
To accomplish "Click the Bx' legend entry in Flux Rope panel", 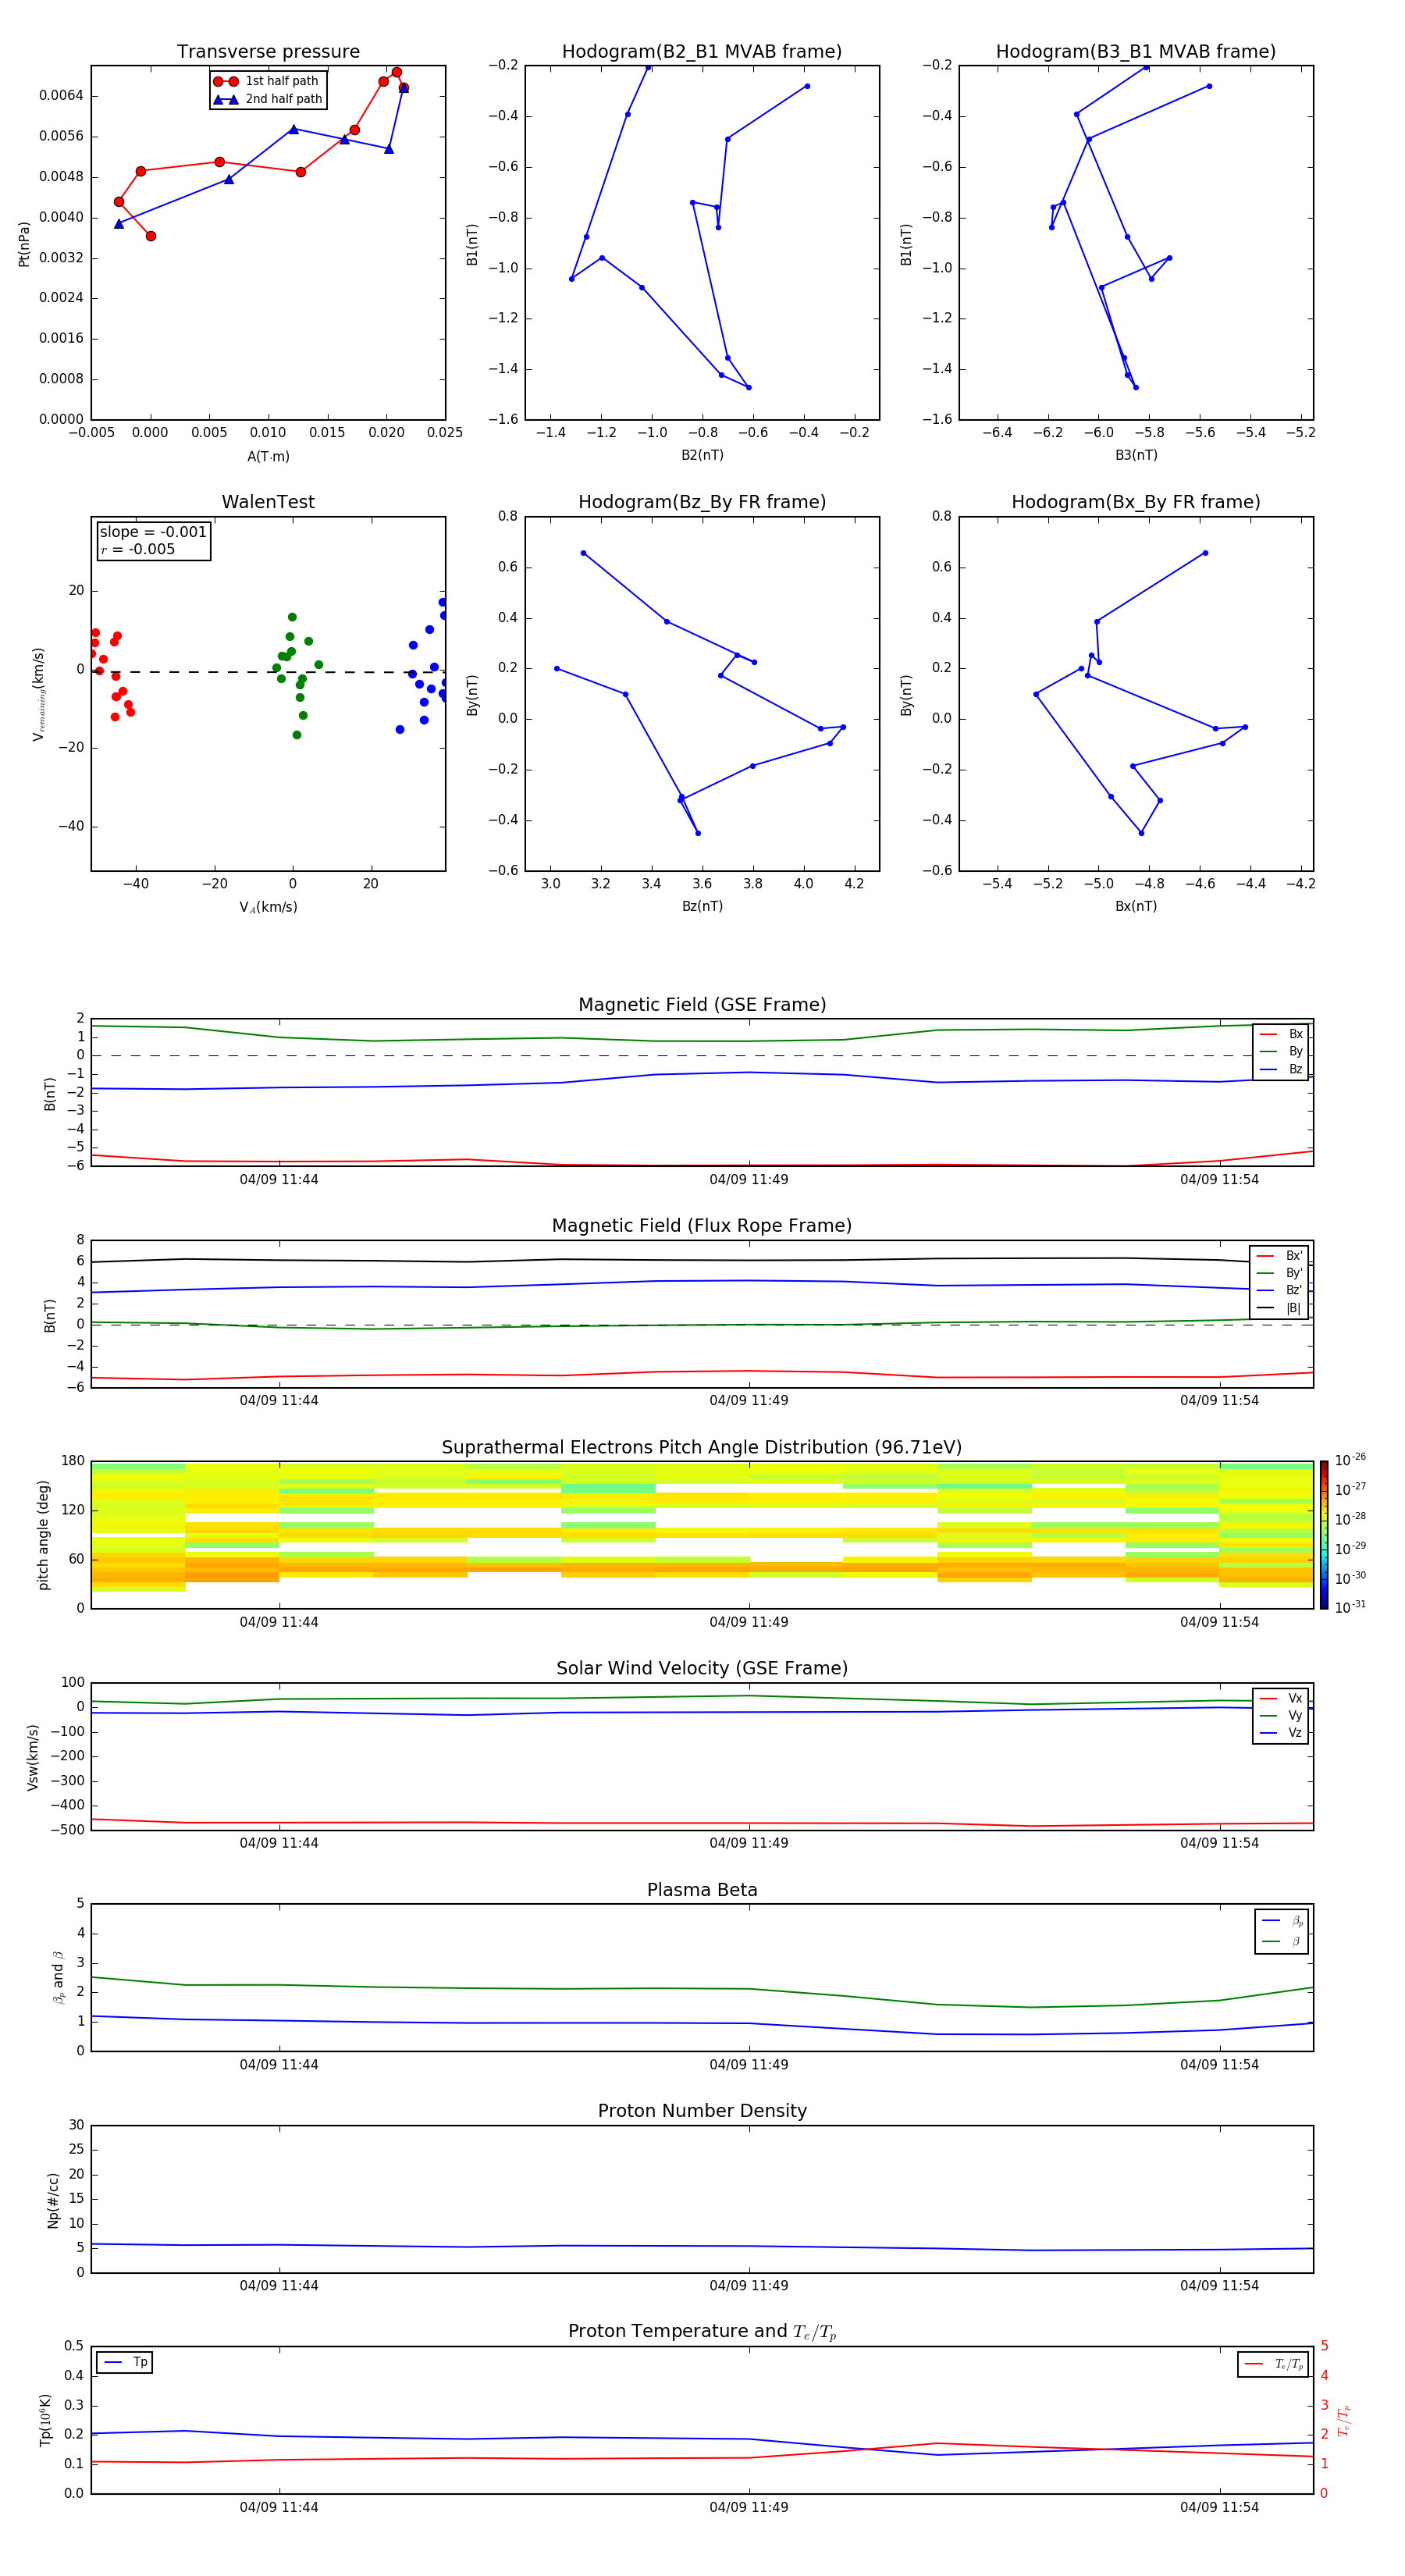I will 1279,1257.
